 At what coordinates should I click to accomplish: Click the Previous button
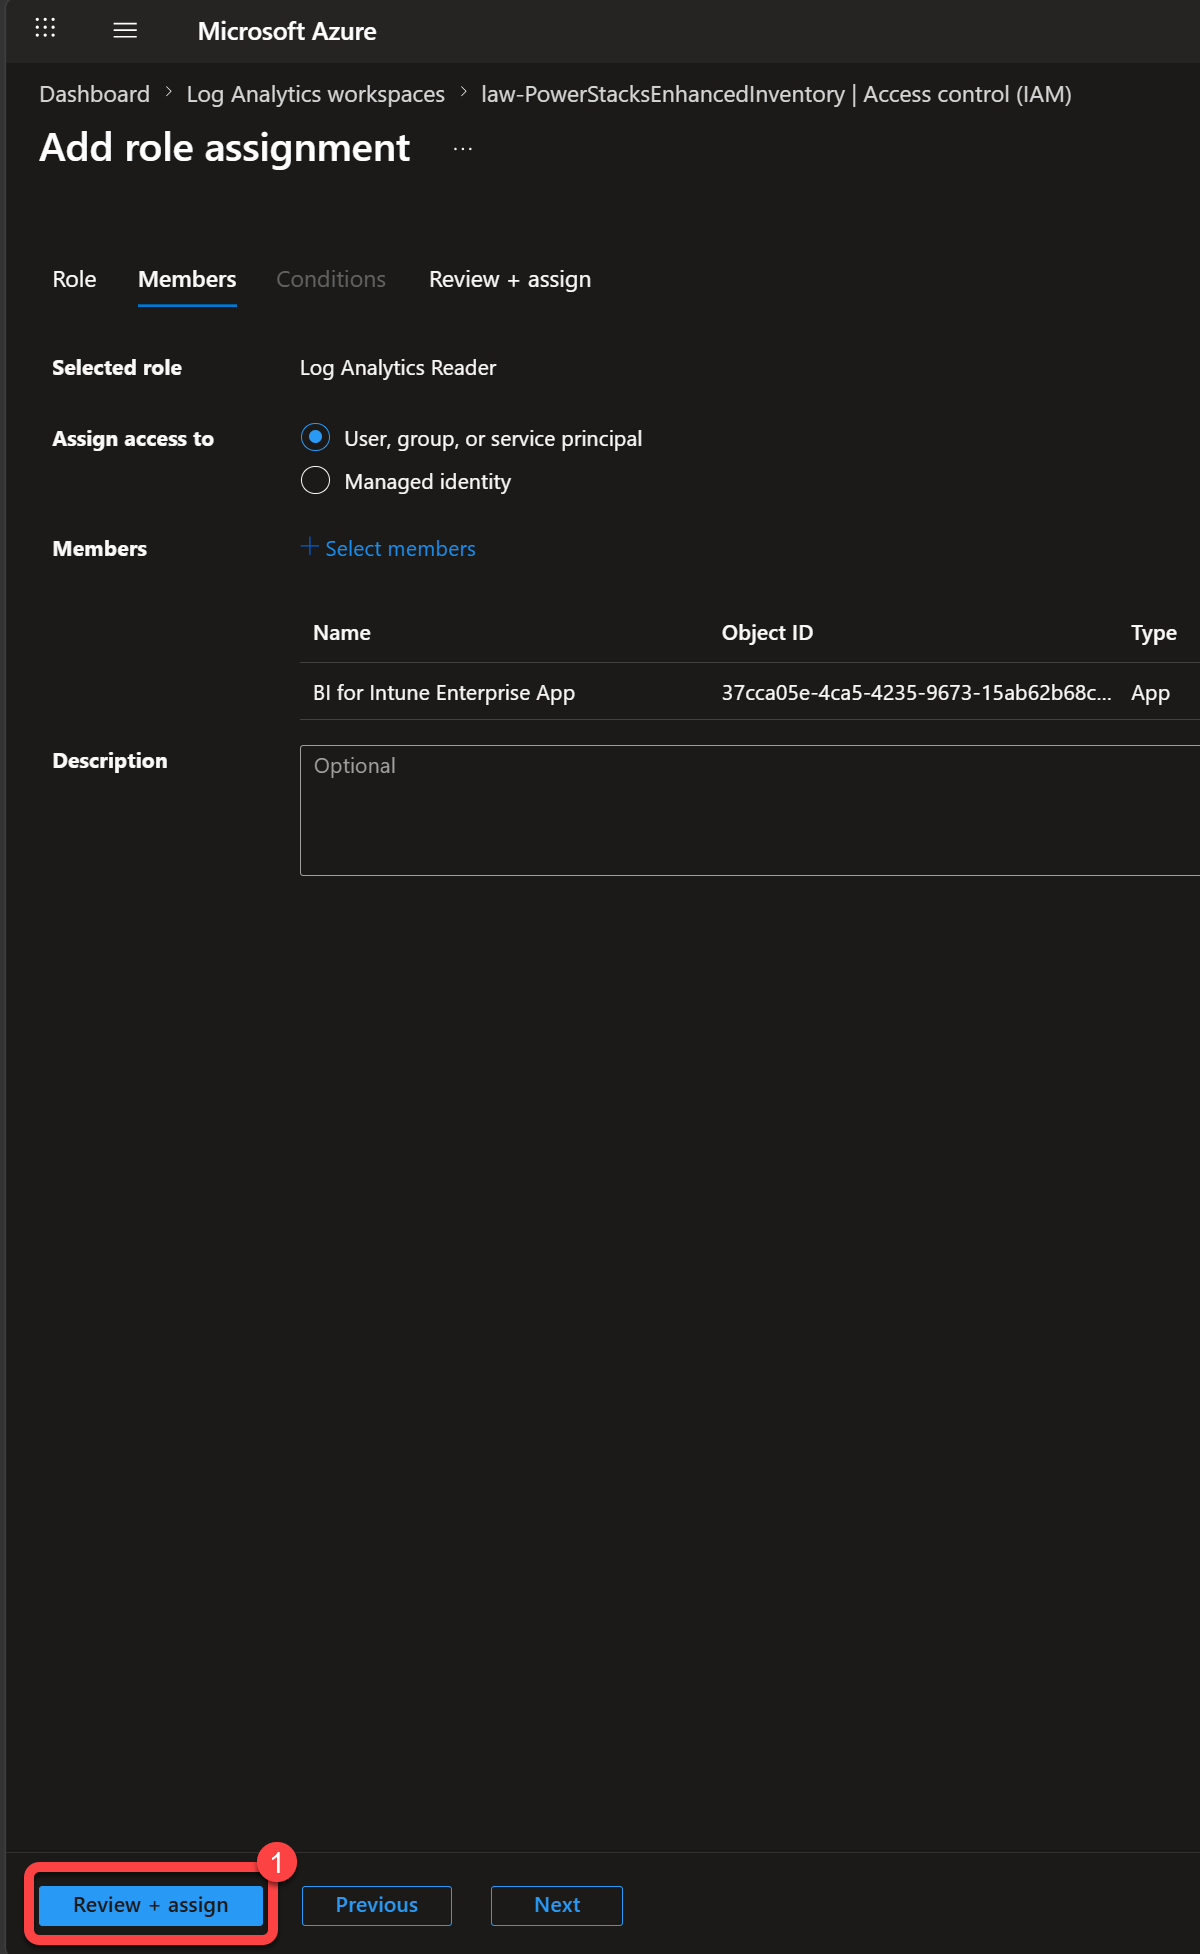point(377,1905)
